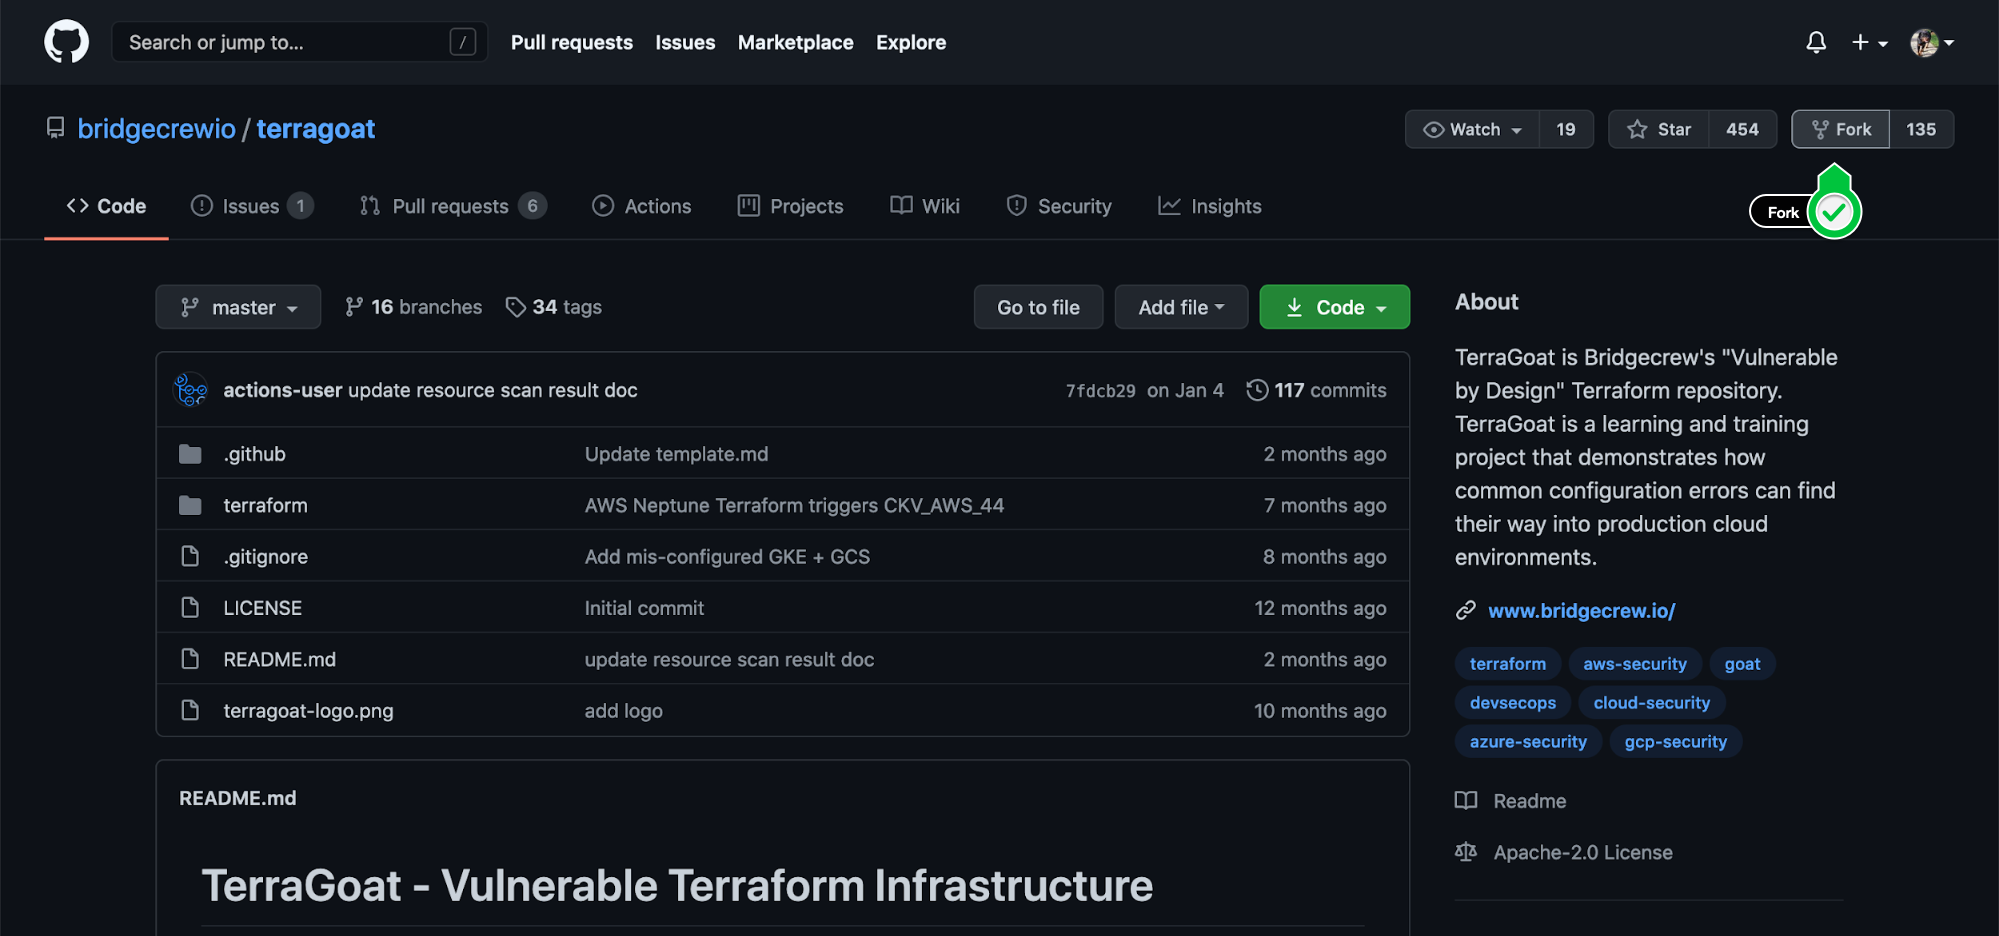1999x936 pixels.
Task: Open the .github folder
Action: click(x=254, y=454)
